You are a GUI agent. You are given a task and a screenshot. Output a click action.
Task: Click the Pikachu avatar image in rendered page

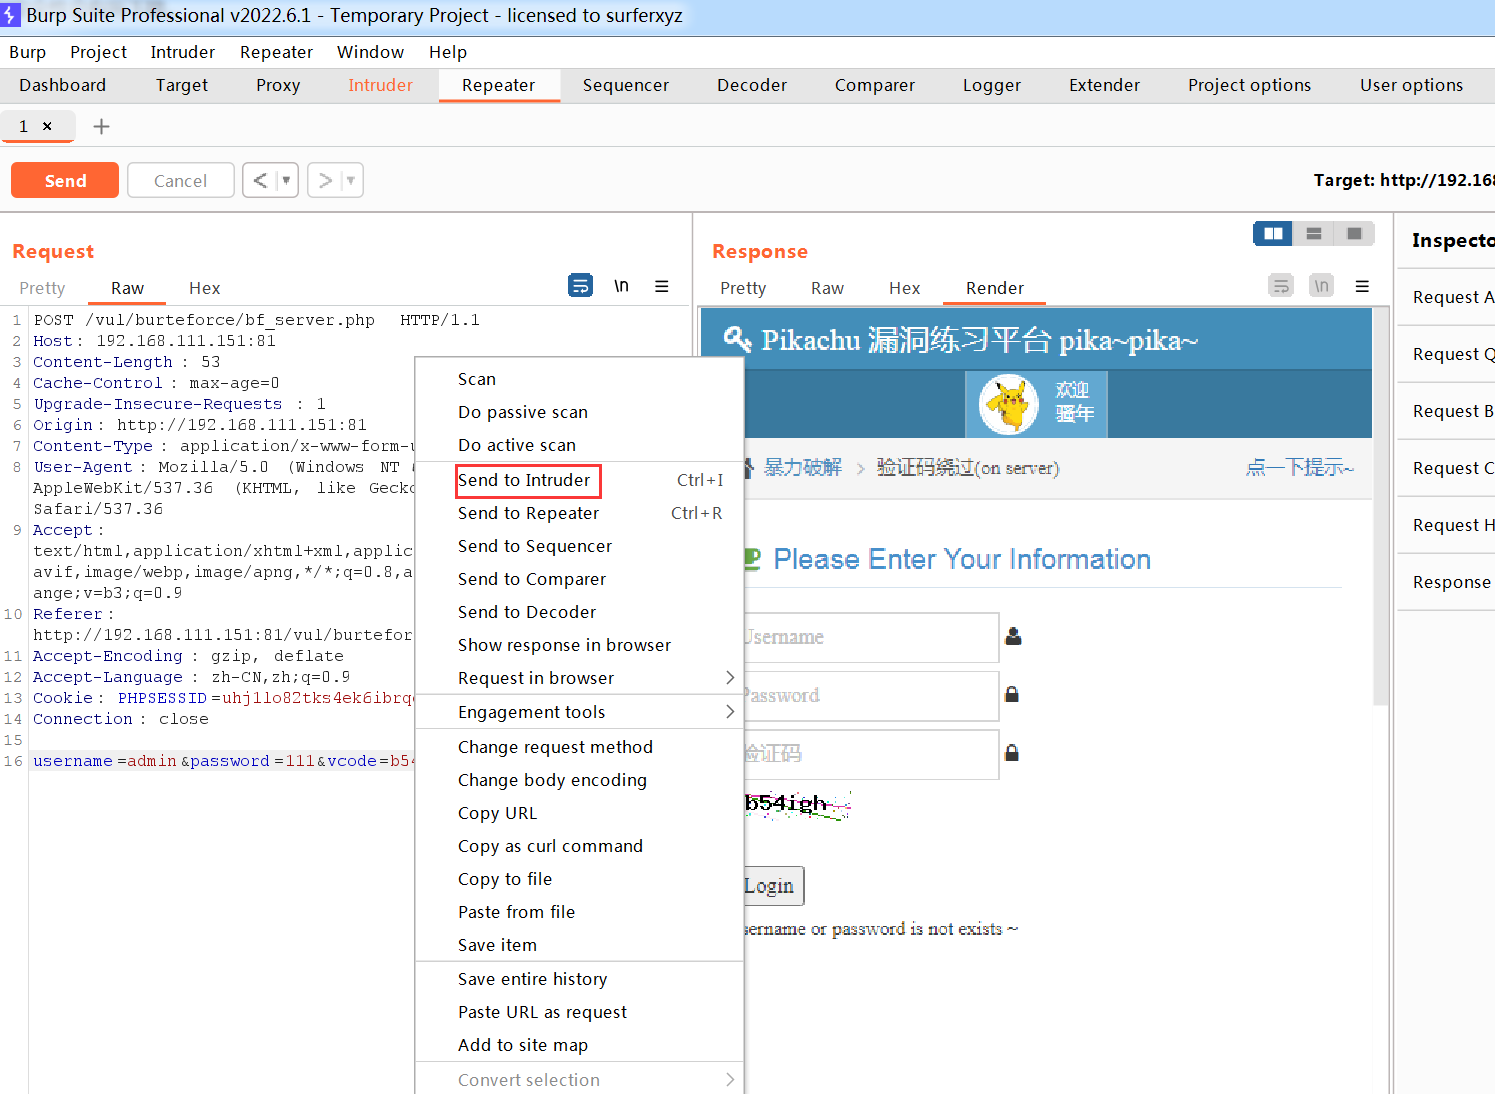pyautogui.click(x=1008, y=404)
